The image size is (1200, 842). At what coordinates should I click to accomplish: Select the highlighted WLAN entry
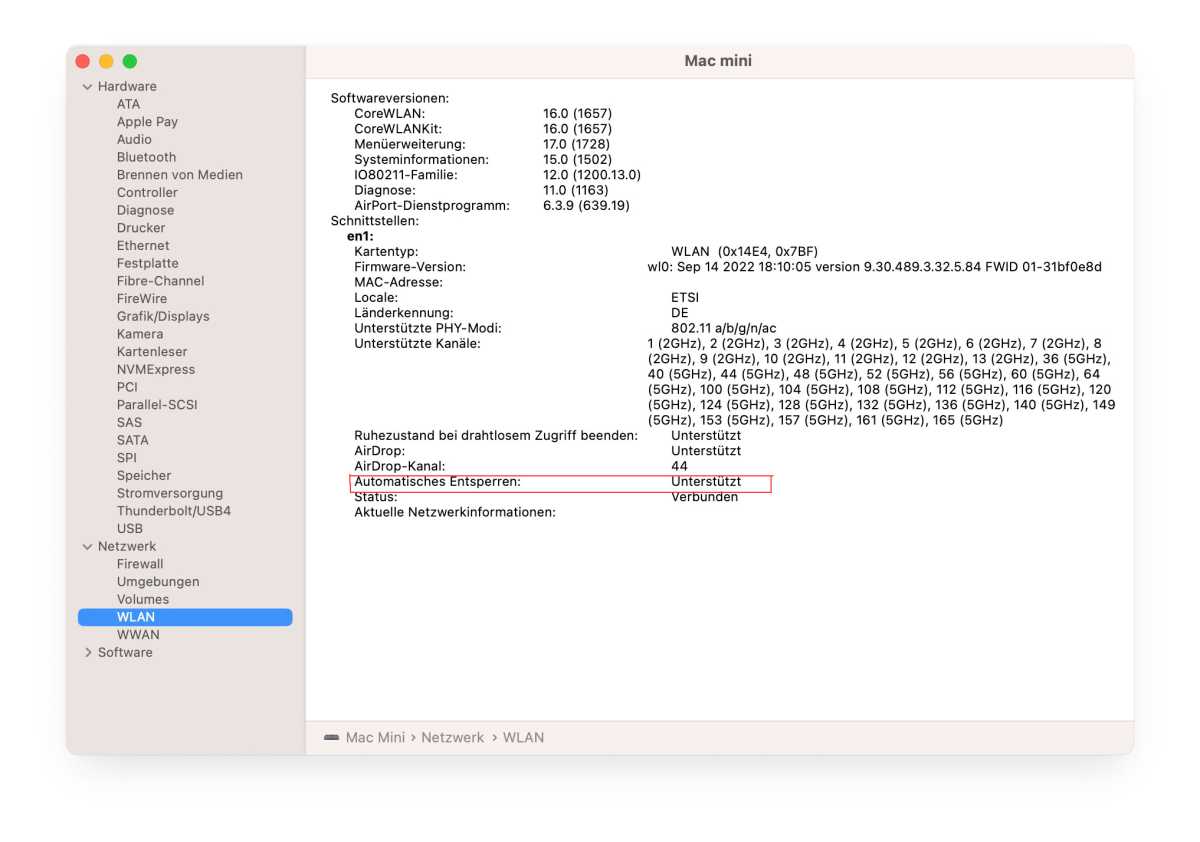point(185,618)
